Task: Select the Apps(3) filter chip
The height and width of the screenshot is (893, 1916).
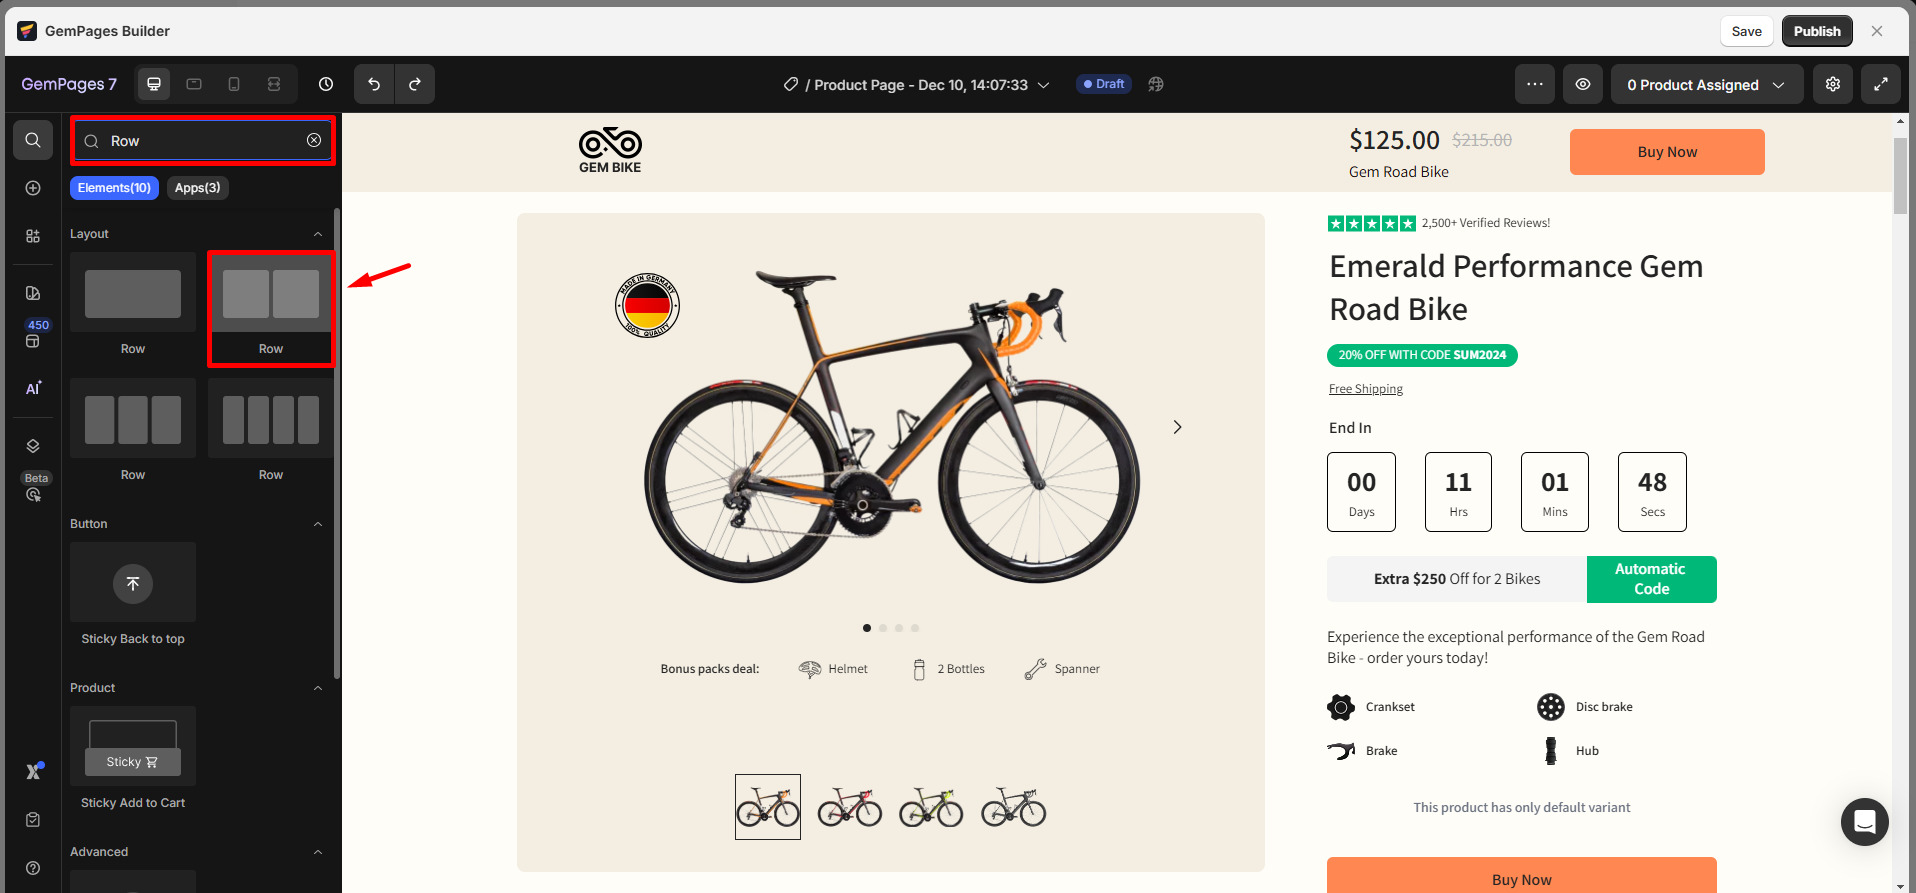Action: pos(197,187)
